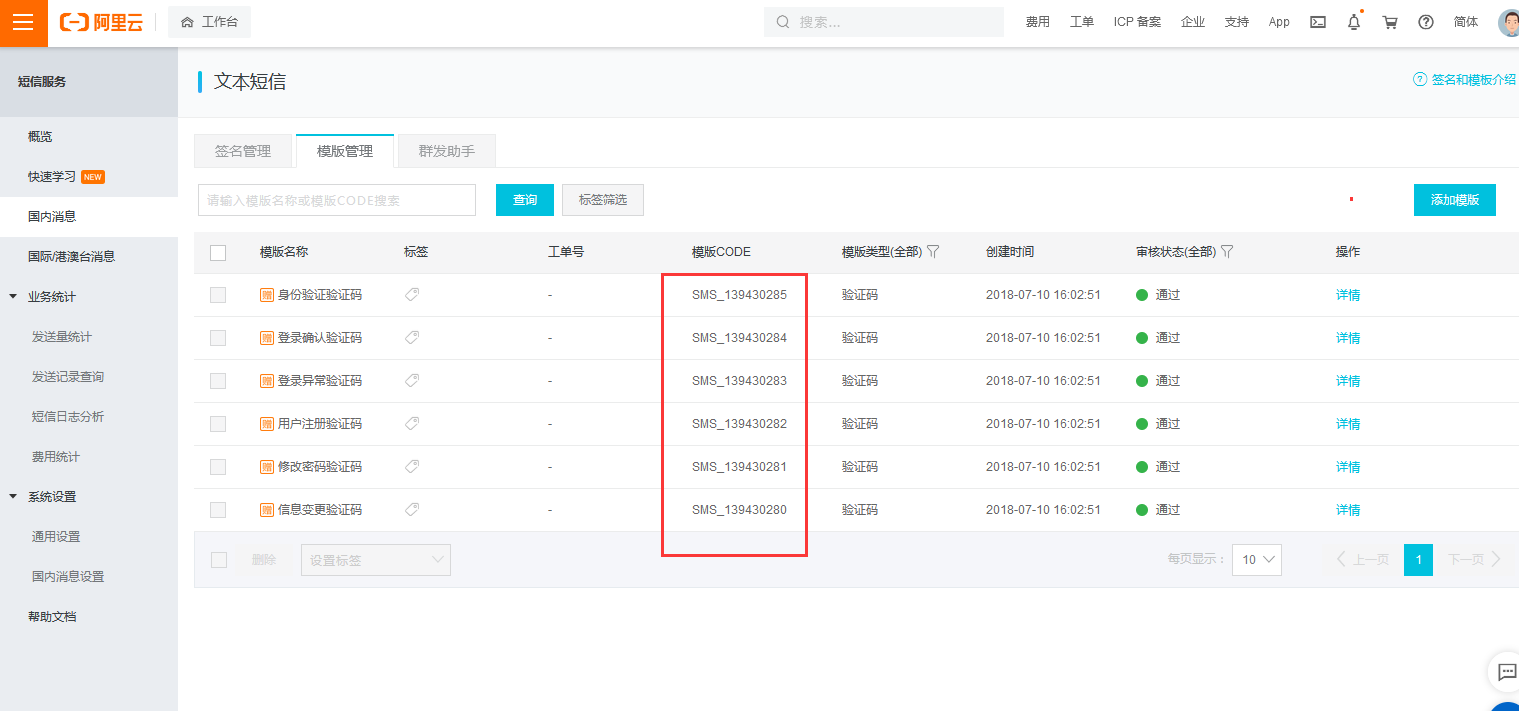Screen dimensions: 1519x711
Task: Click the help question mark icon
Action: 1426,22
